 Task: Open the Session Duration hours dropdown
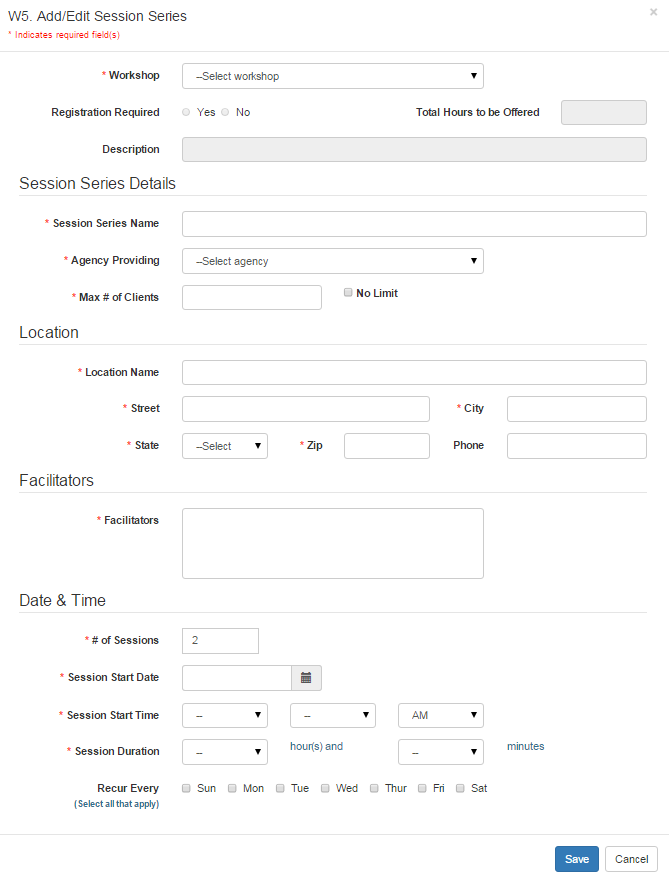tap(224, 752)
